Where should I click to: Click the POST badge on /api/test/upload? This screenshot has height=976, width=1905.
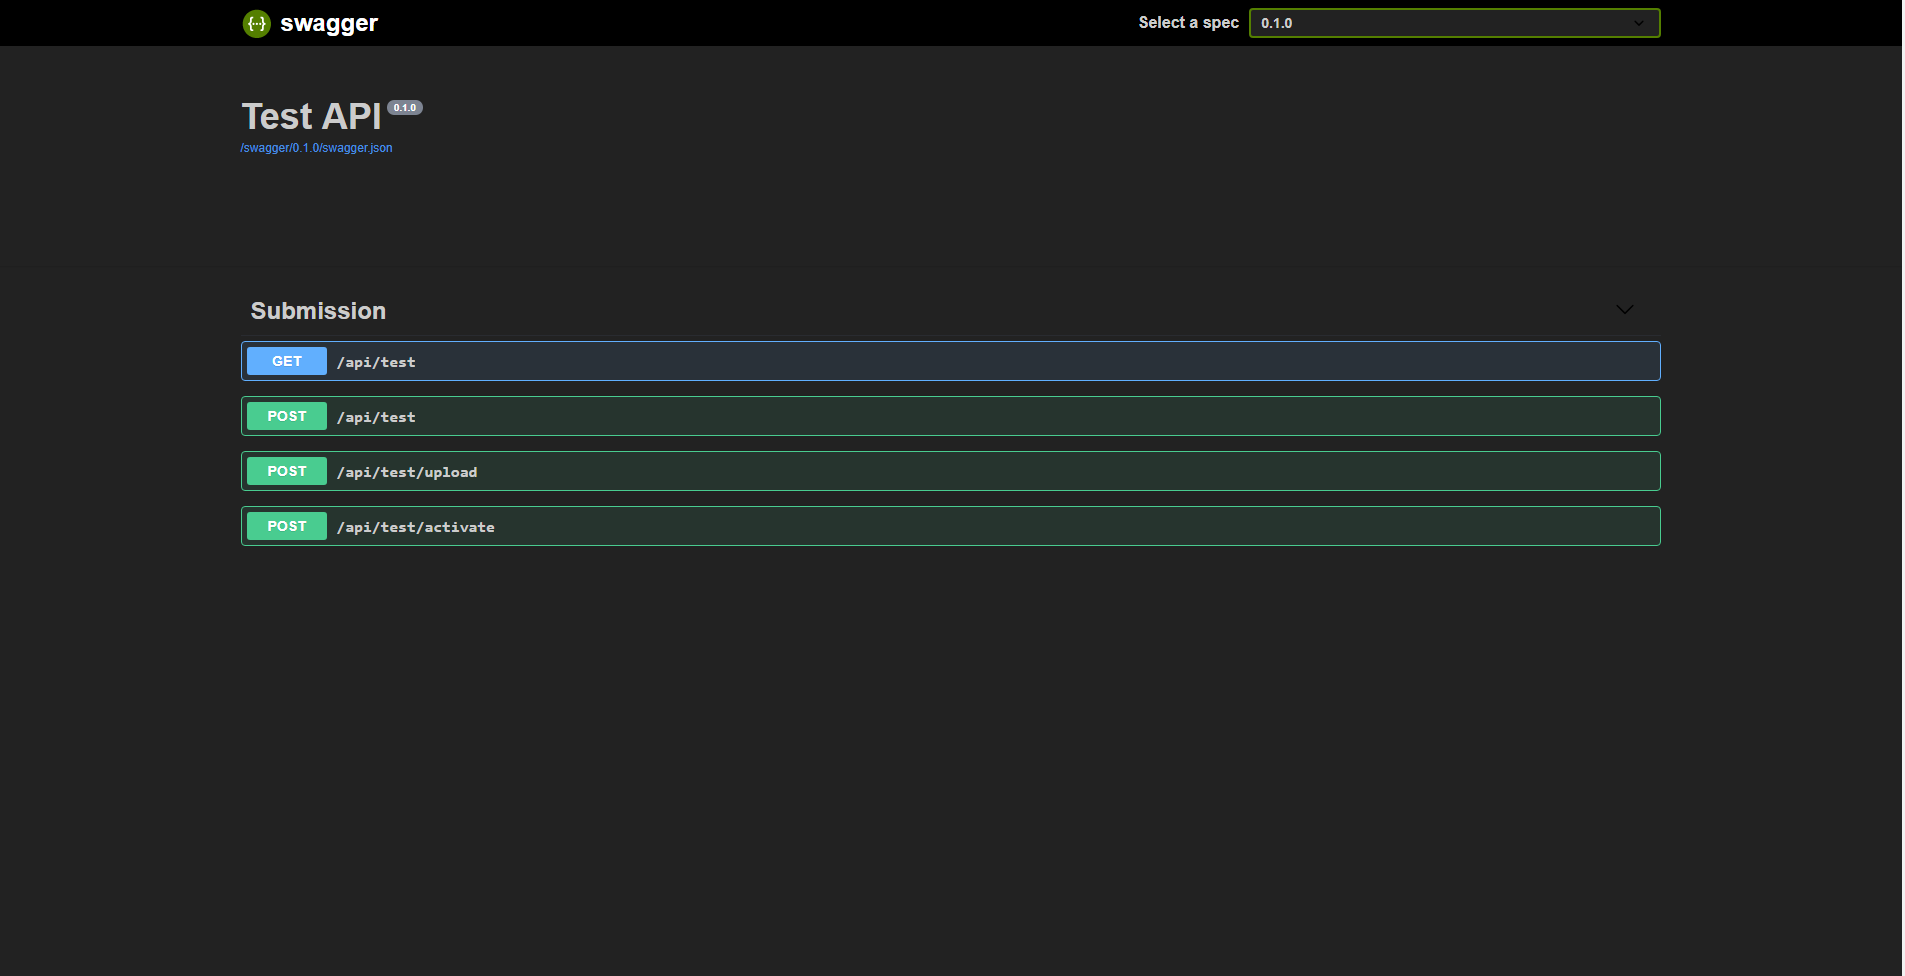(x=286, y=471)
